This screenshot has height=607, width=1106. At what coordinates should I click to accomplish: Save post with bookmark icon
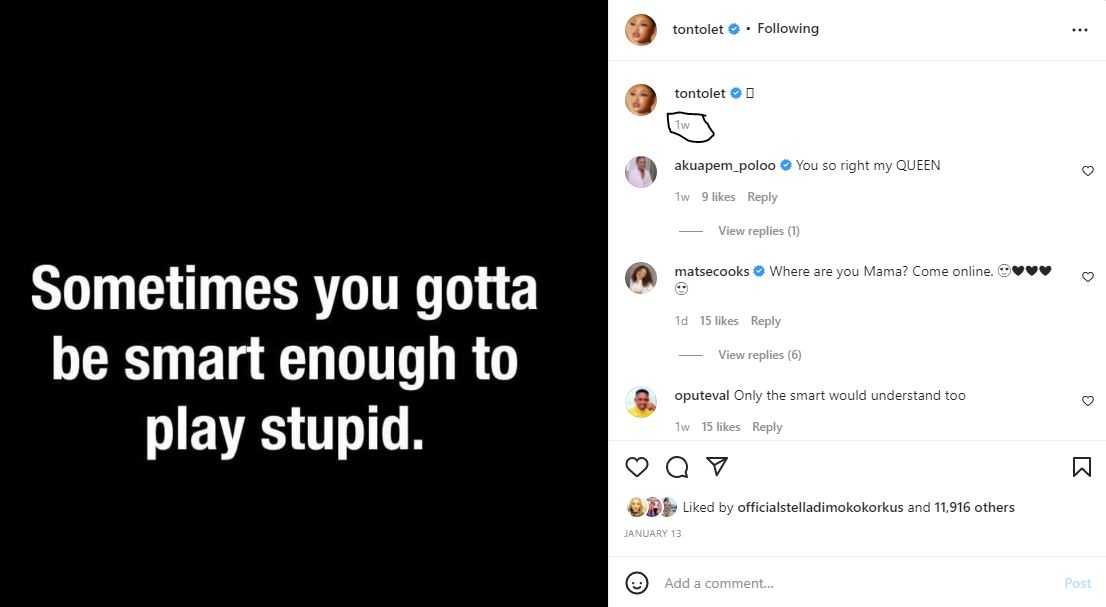(x=1081, y=467)
